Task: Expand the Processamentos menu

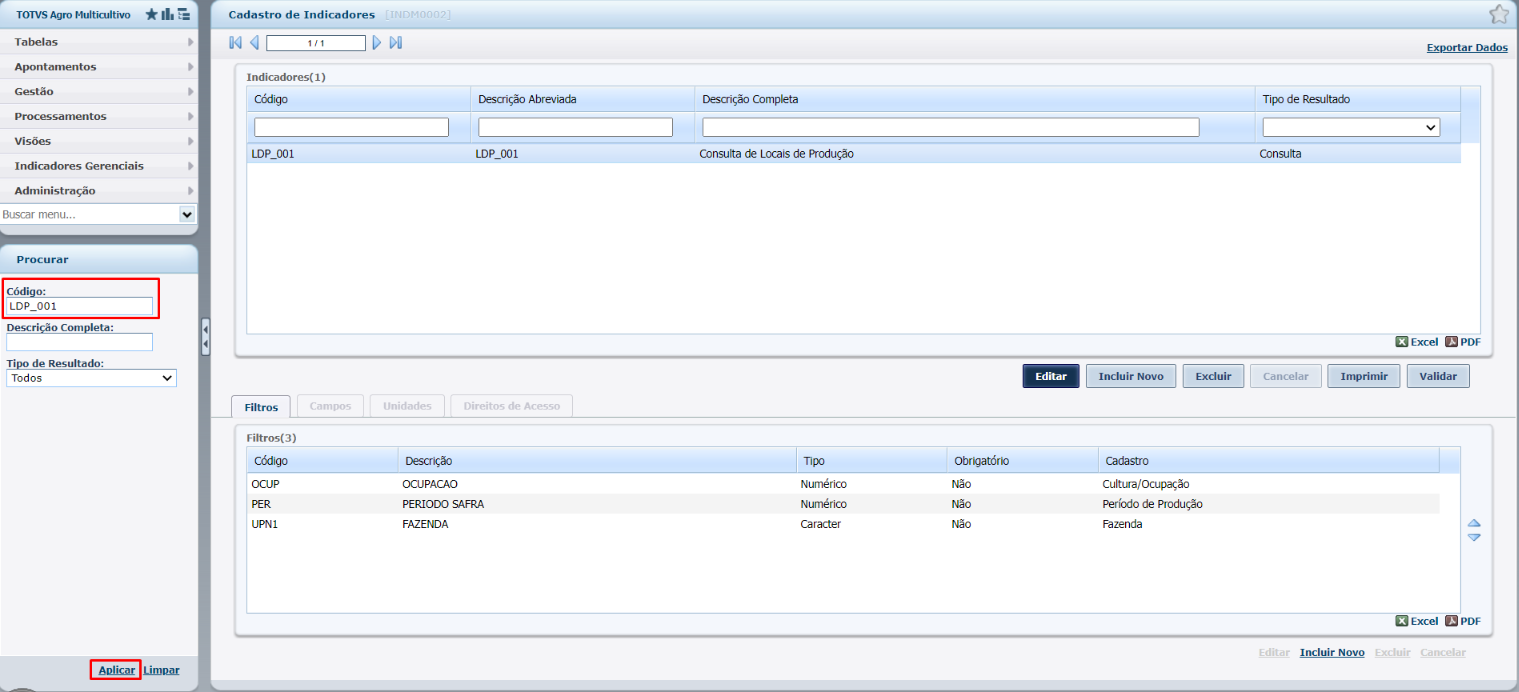Action: (99, 116)
